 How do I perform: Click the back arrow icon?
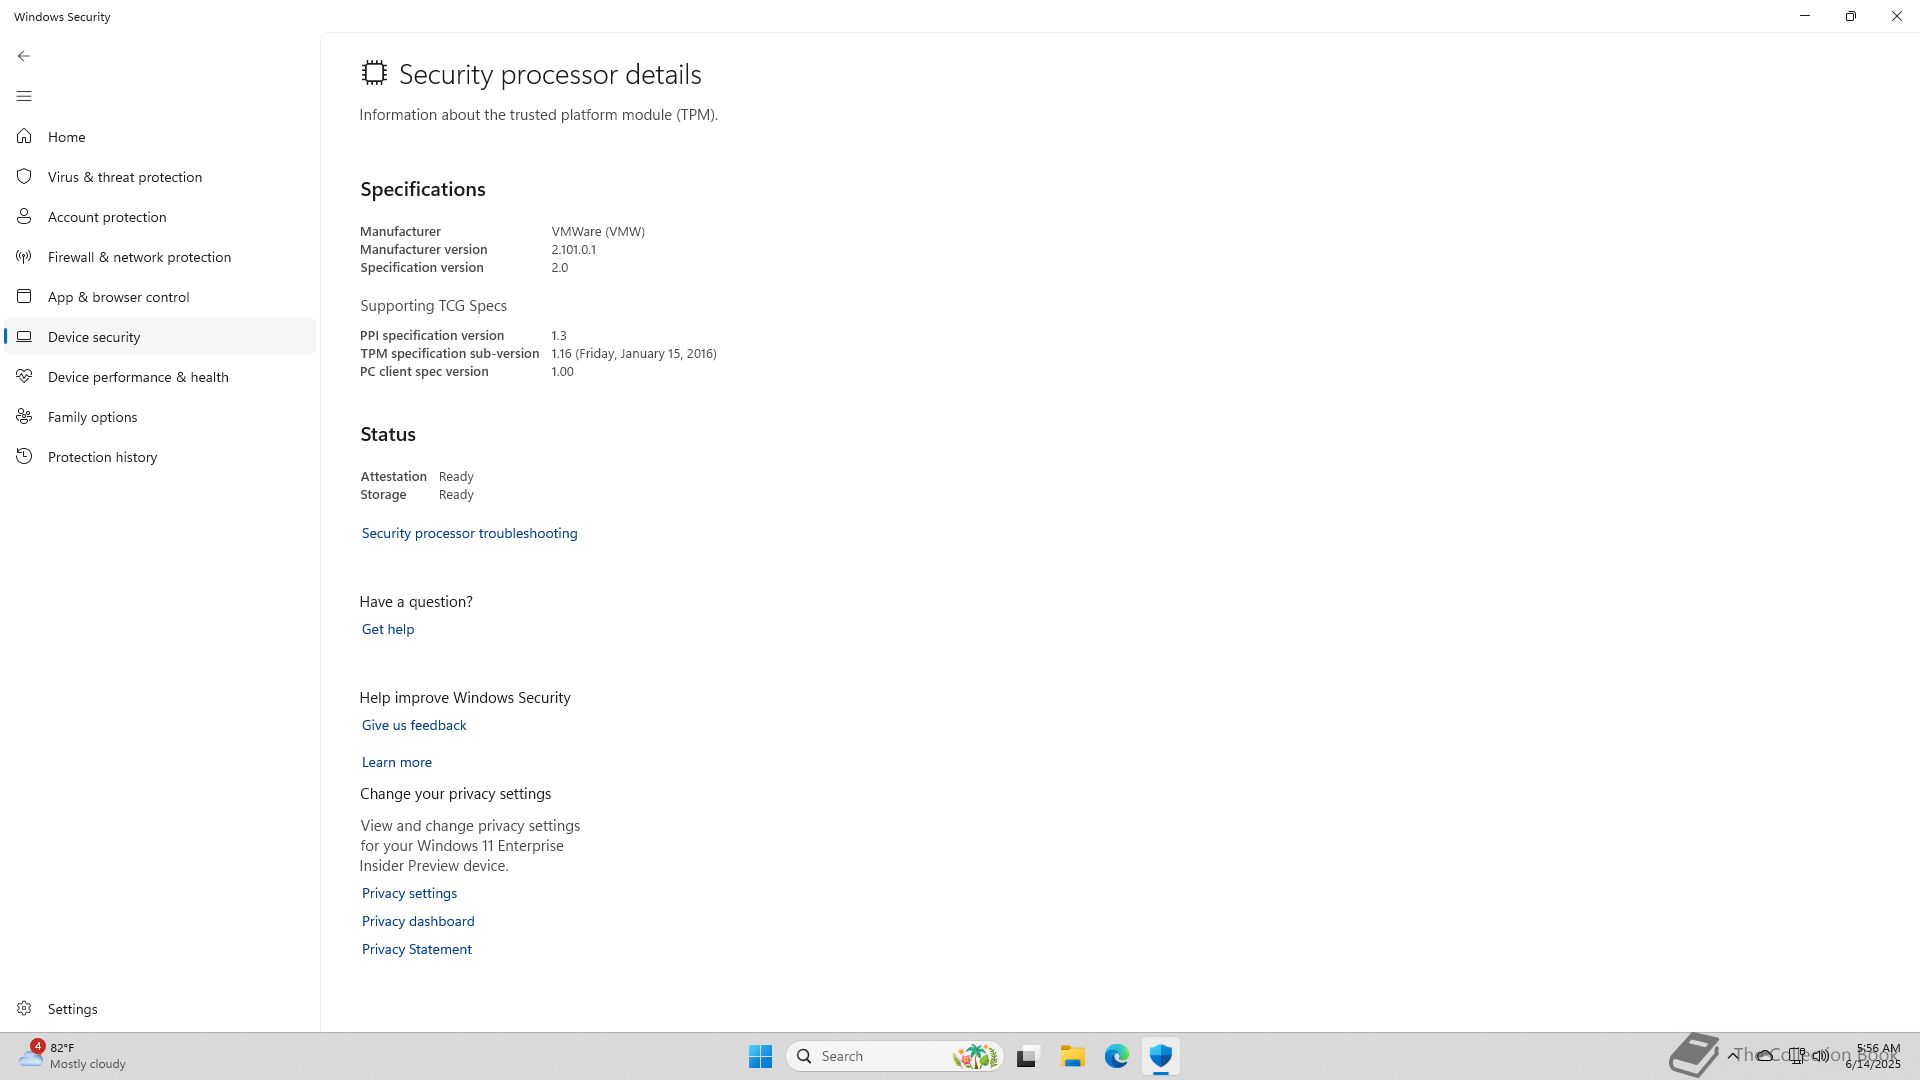pos(24,56)
